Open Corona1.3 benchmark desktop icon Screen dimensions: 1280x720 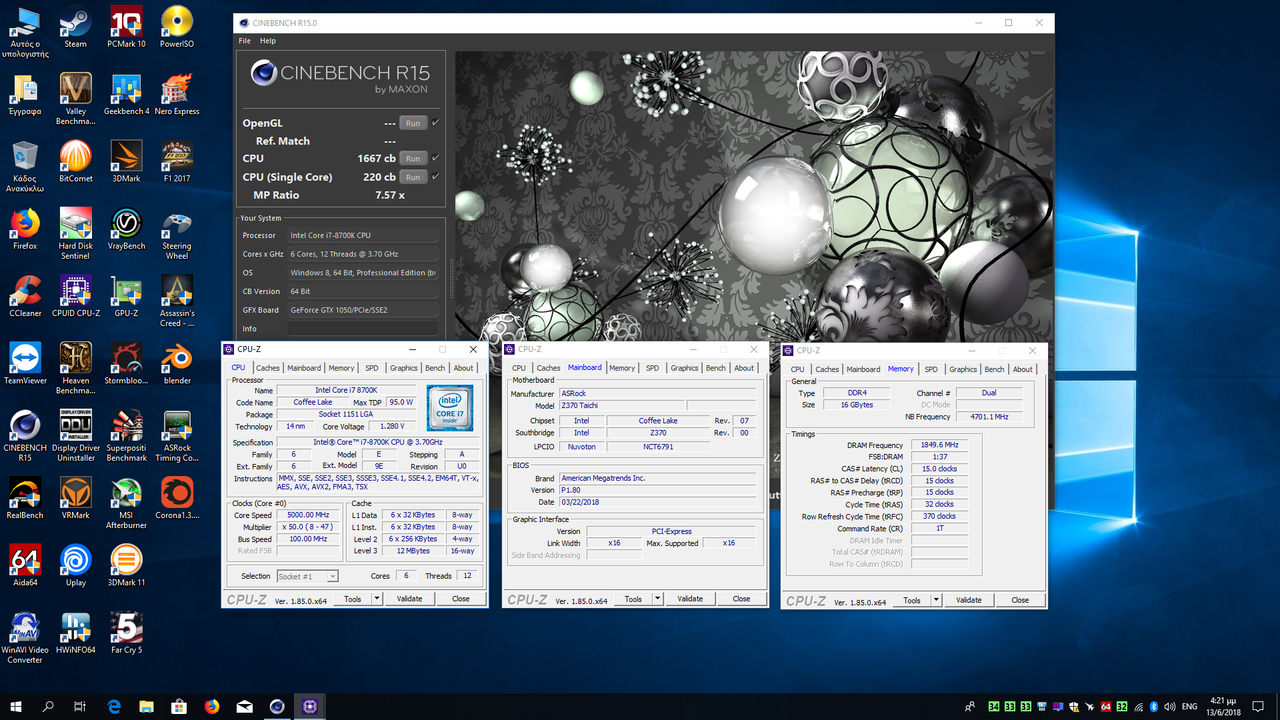pyautogui.click(x=177, y=497)
